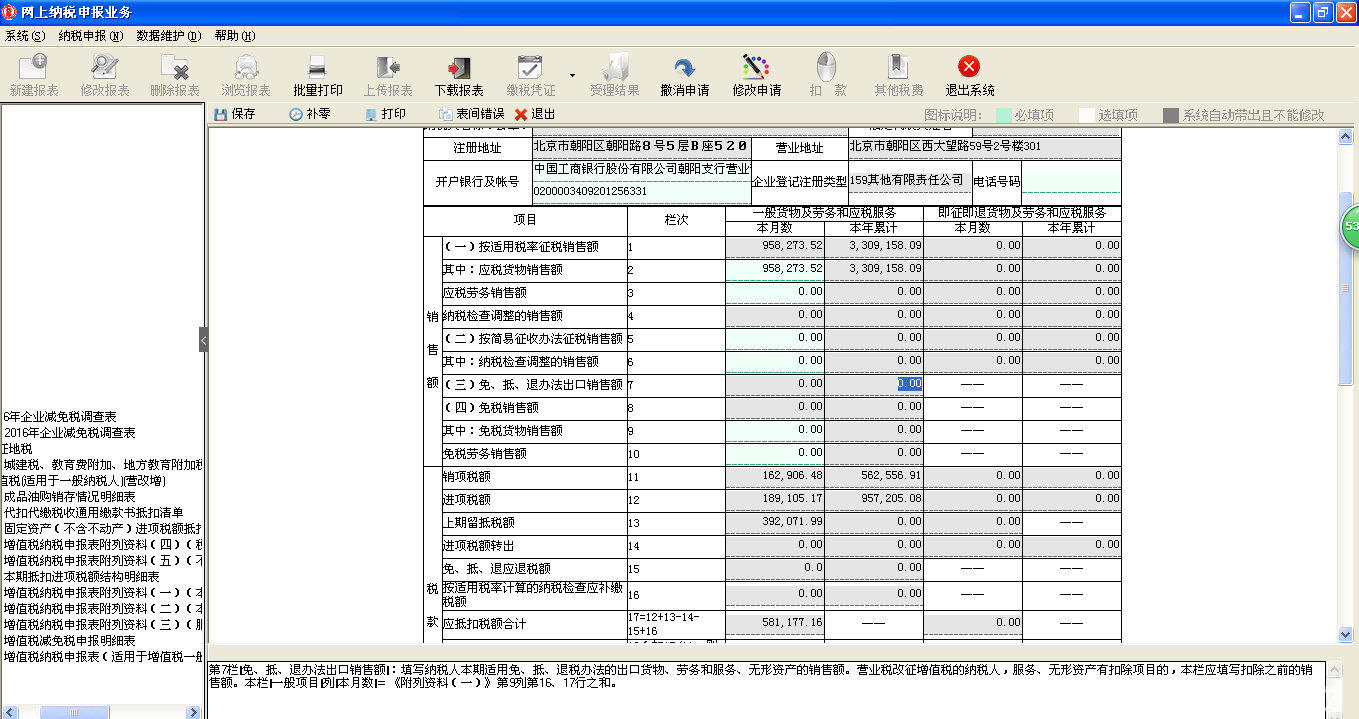The image size is (1359, 719).
Task: Select 2016年企业减免税调查表 in the list
Action: tap(69, 433)
